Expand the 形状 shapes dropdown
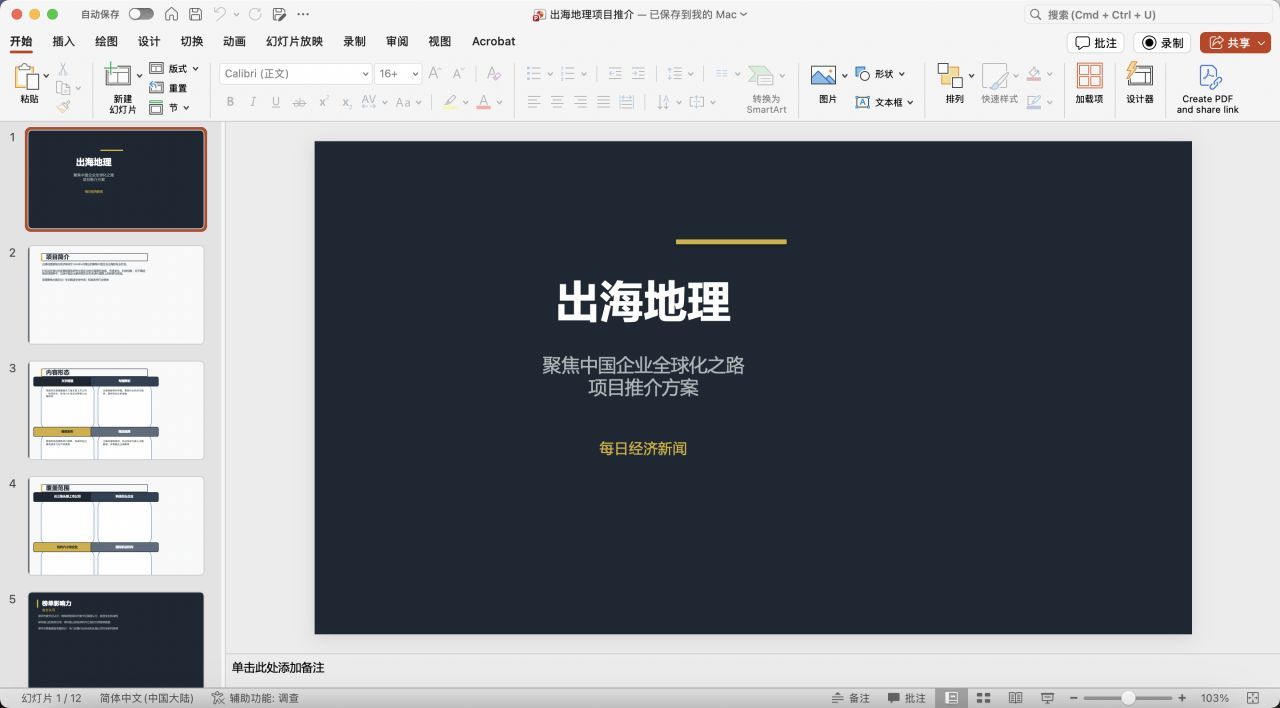This screenshot has width=1280, height=708. [901, 74]
